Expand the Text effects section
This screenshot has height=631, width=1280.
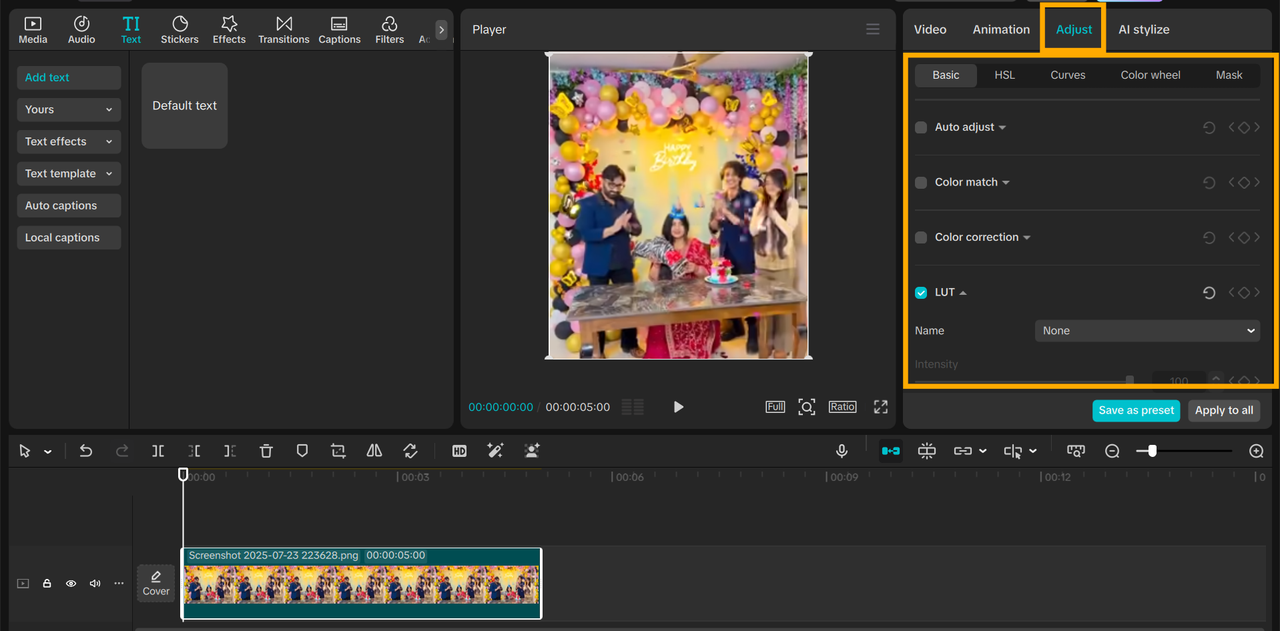[x=68, y=142]
